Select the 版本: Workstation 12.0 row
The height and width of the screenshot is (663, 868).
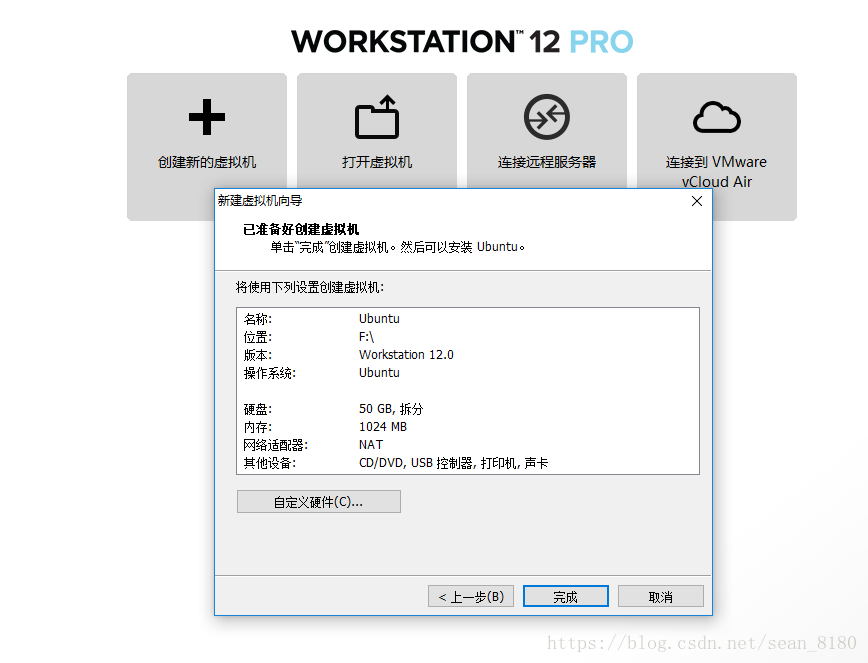(468, 355)
